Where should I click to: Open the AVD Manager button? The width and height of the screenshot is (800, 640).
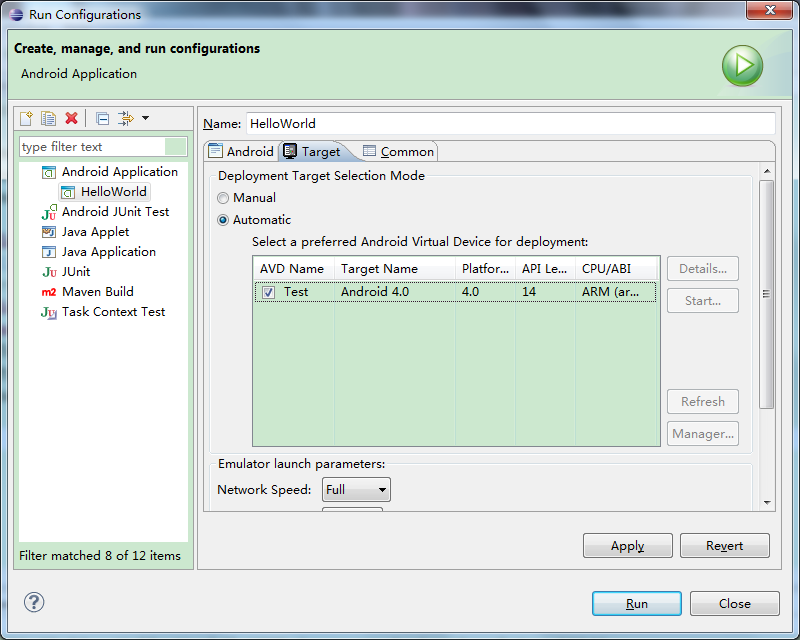[703, 434]
